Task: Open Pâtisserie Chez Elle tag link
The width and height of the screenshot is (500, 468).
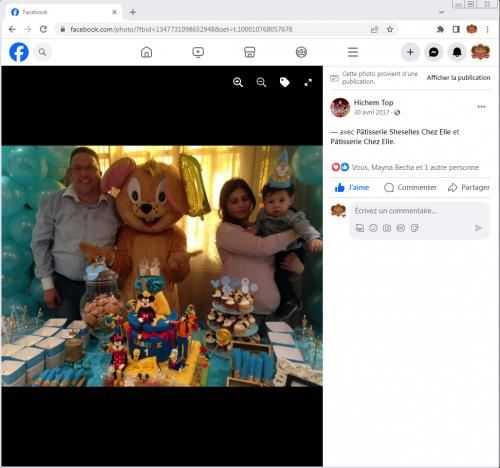Action: point(362,142)
